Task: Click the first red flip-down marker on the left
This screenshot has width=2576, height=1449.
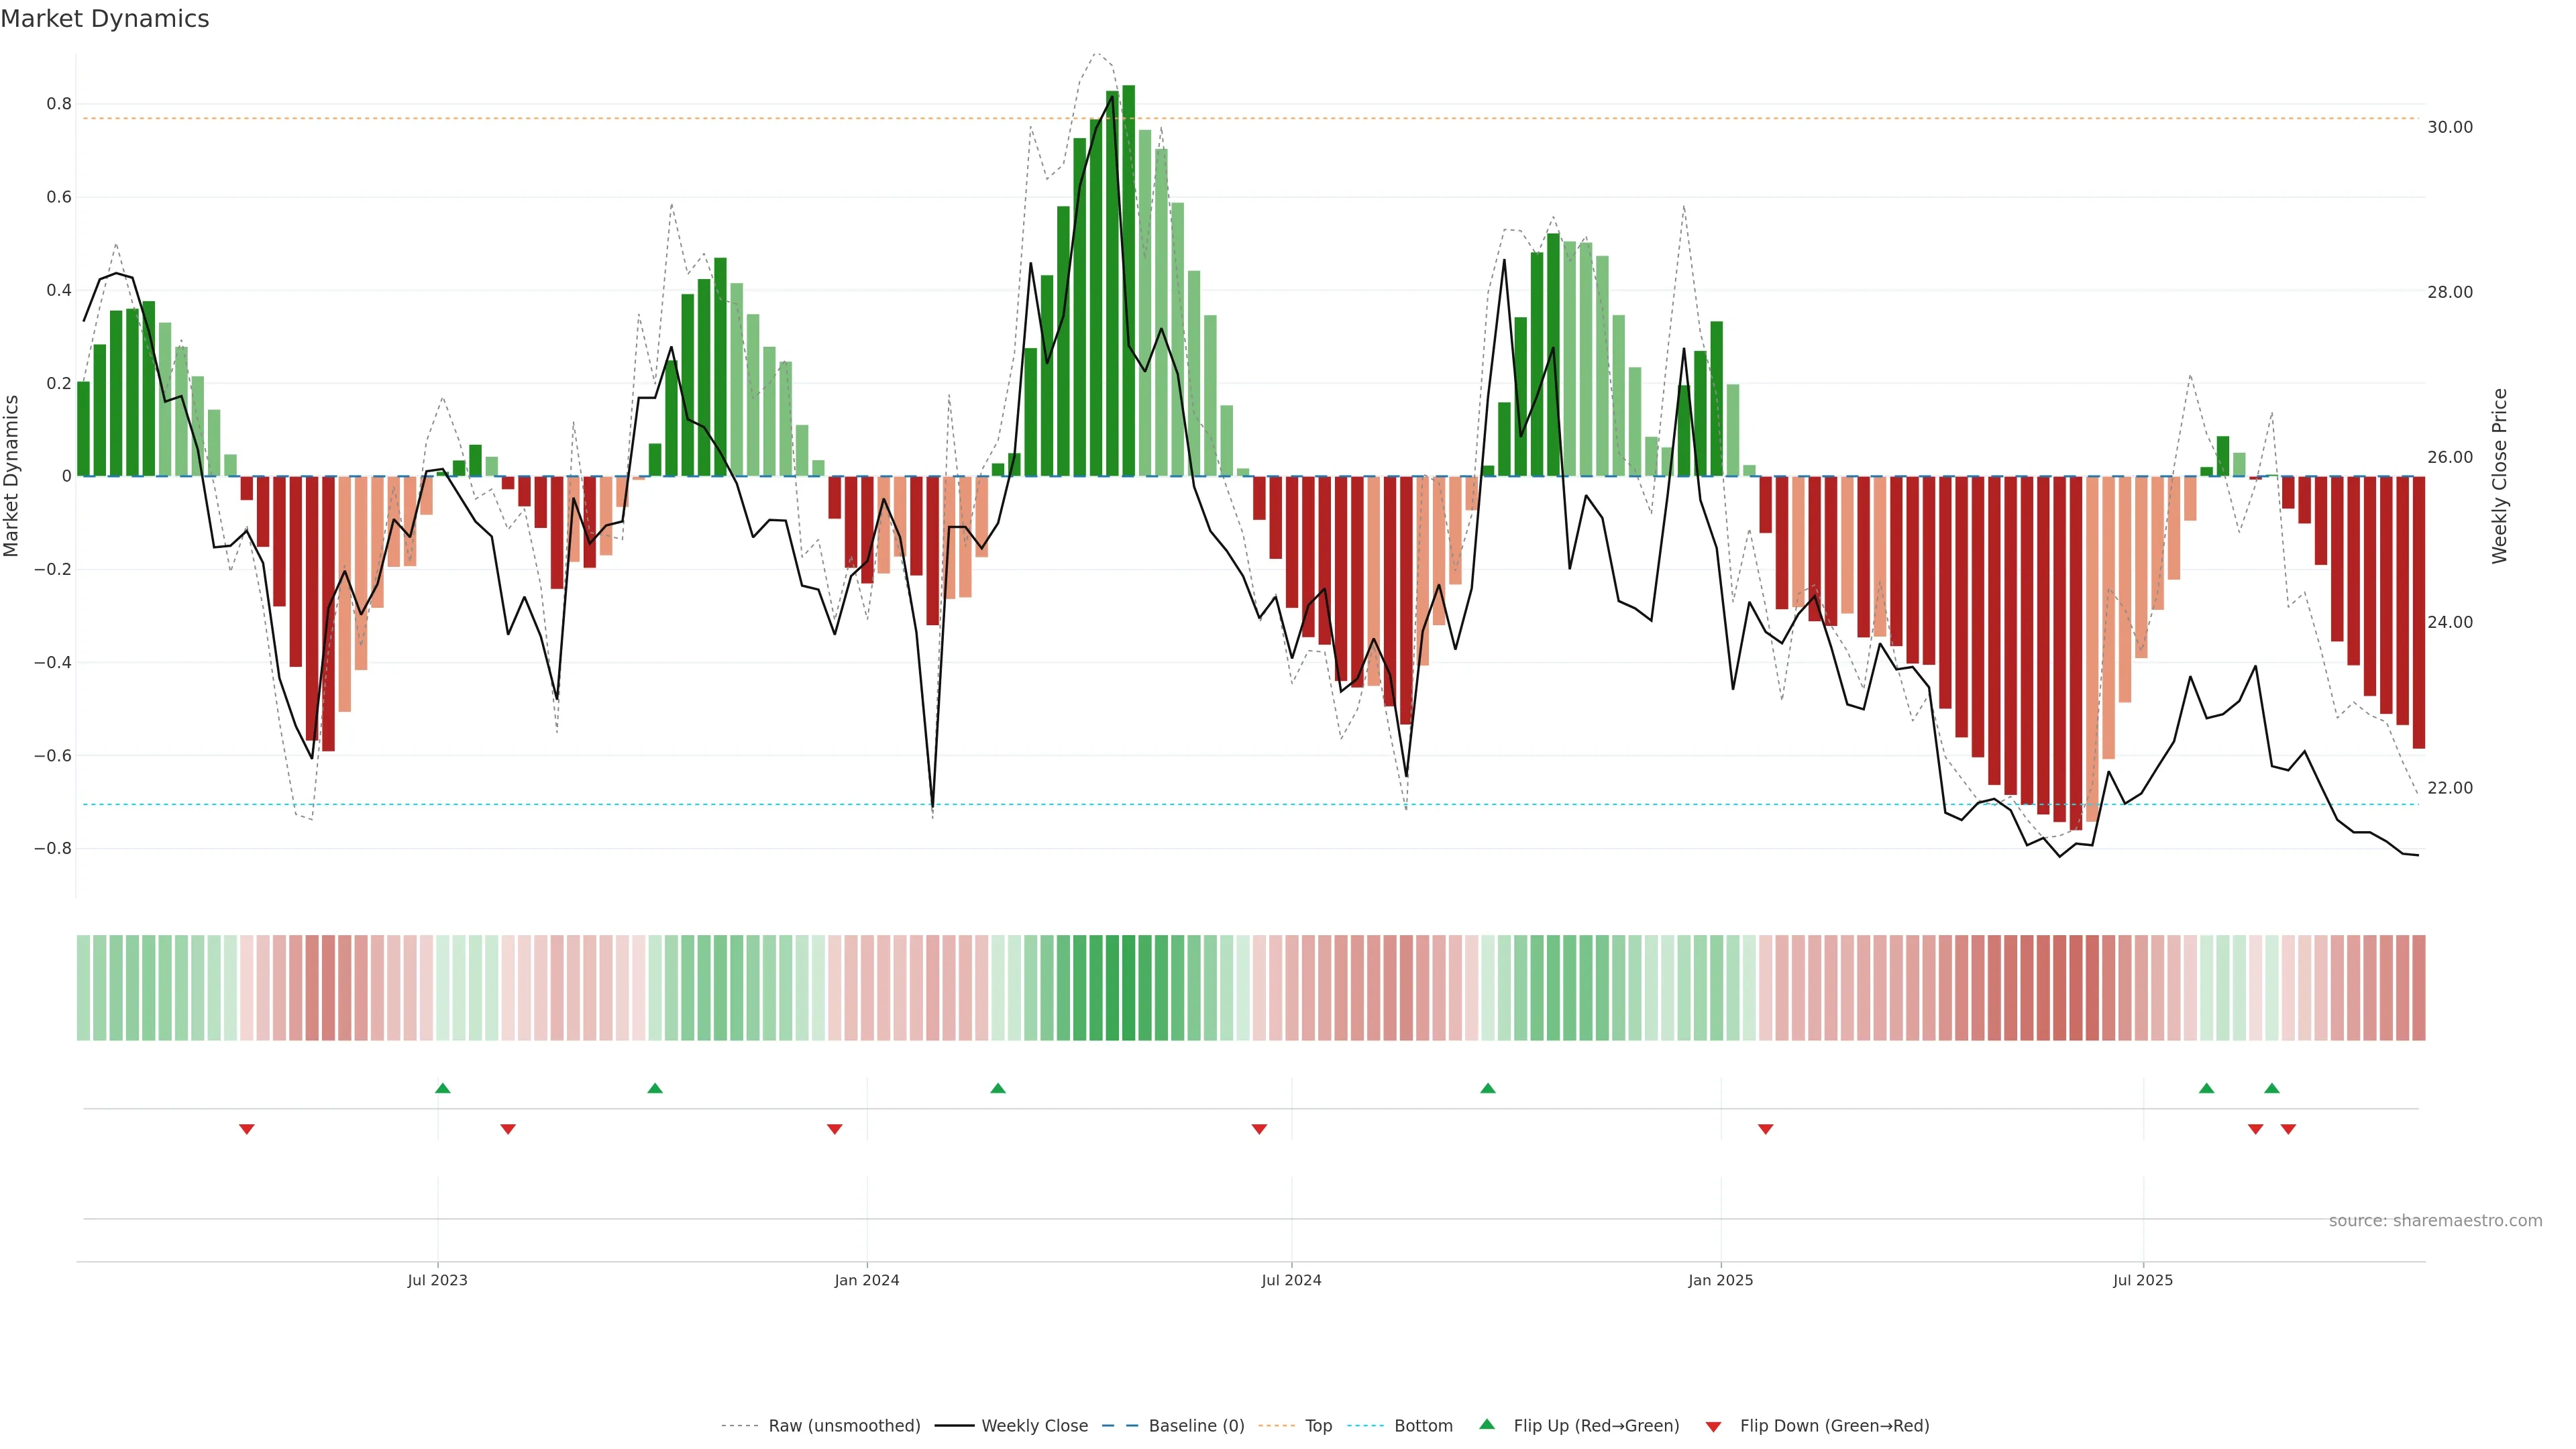Action: 247,1129
